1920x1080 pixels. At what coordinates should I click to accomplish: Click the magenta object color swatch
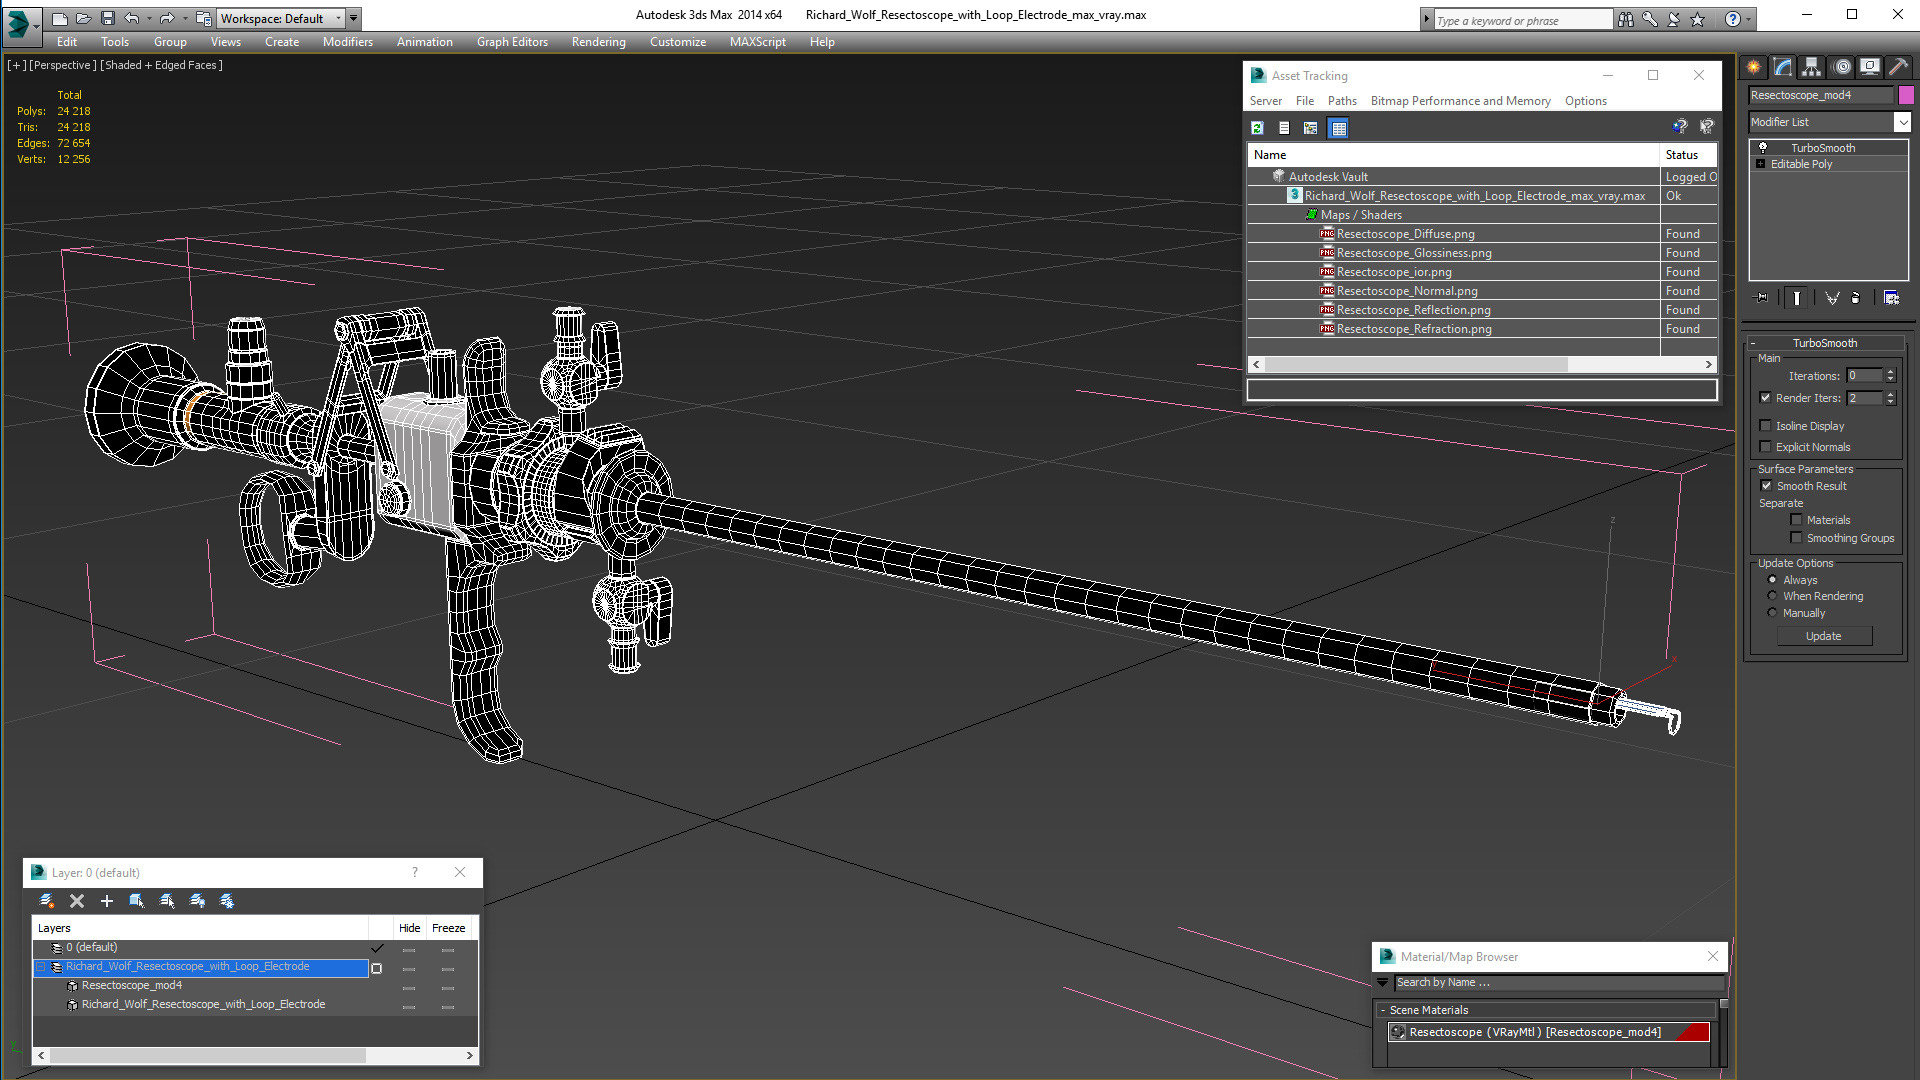click(x=1906, y=95)
